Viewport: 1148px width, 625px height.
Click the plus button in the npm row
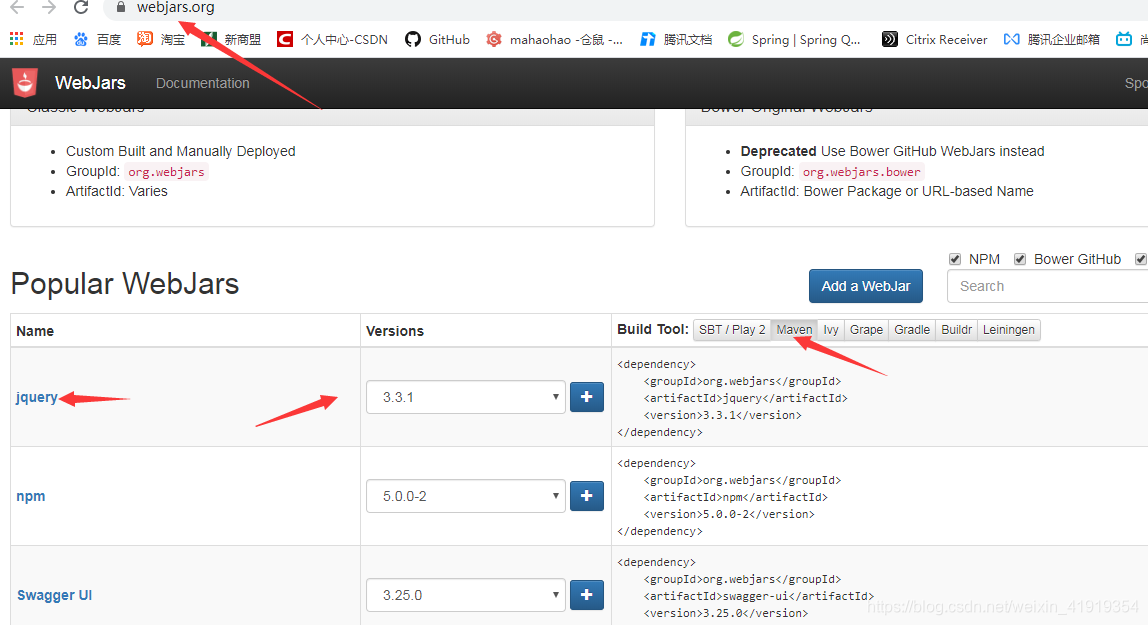tap(586, 495)
